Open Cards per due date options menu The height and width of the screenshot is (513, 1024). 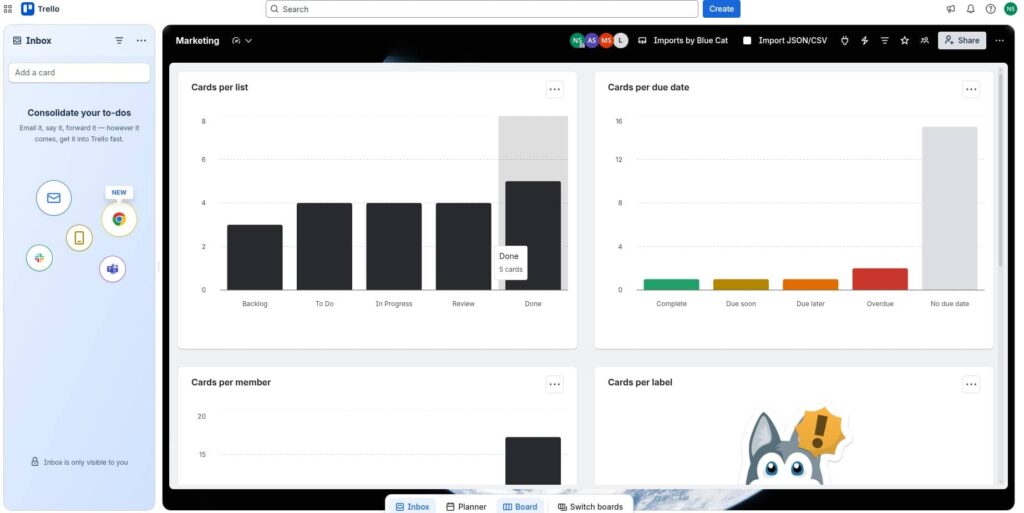971,90
